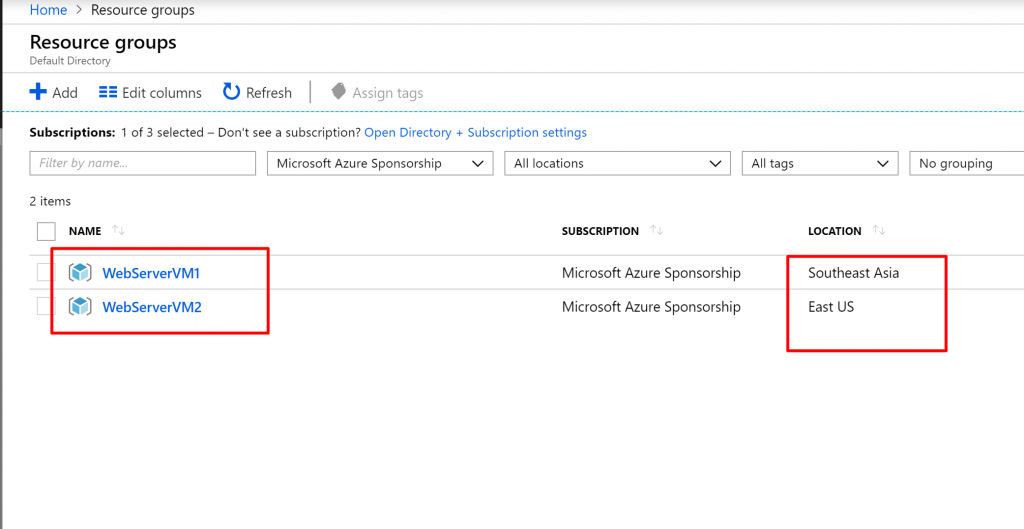Sort by Subscription column arrows icon
Image resolution: width=1024 pixels, height=529 pixels.
point(656,230)
